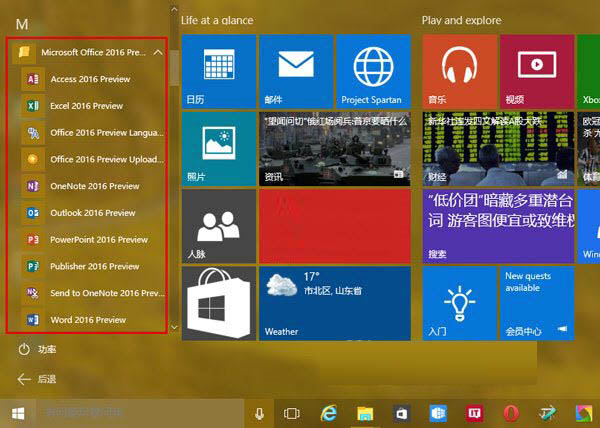
Task: Click the 'Excel 2016 Preview' label
Action: coord(86,106)
